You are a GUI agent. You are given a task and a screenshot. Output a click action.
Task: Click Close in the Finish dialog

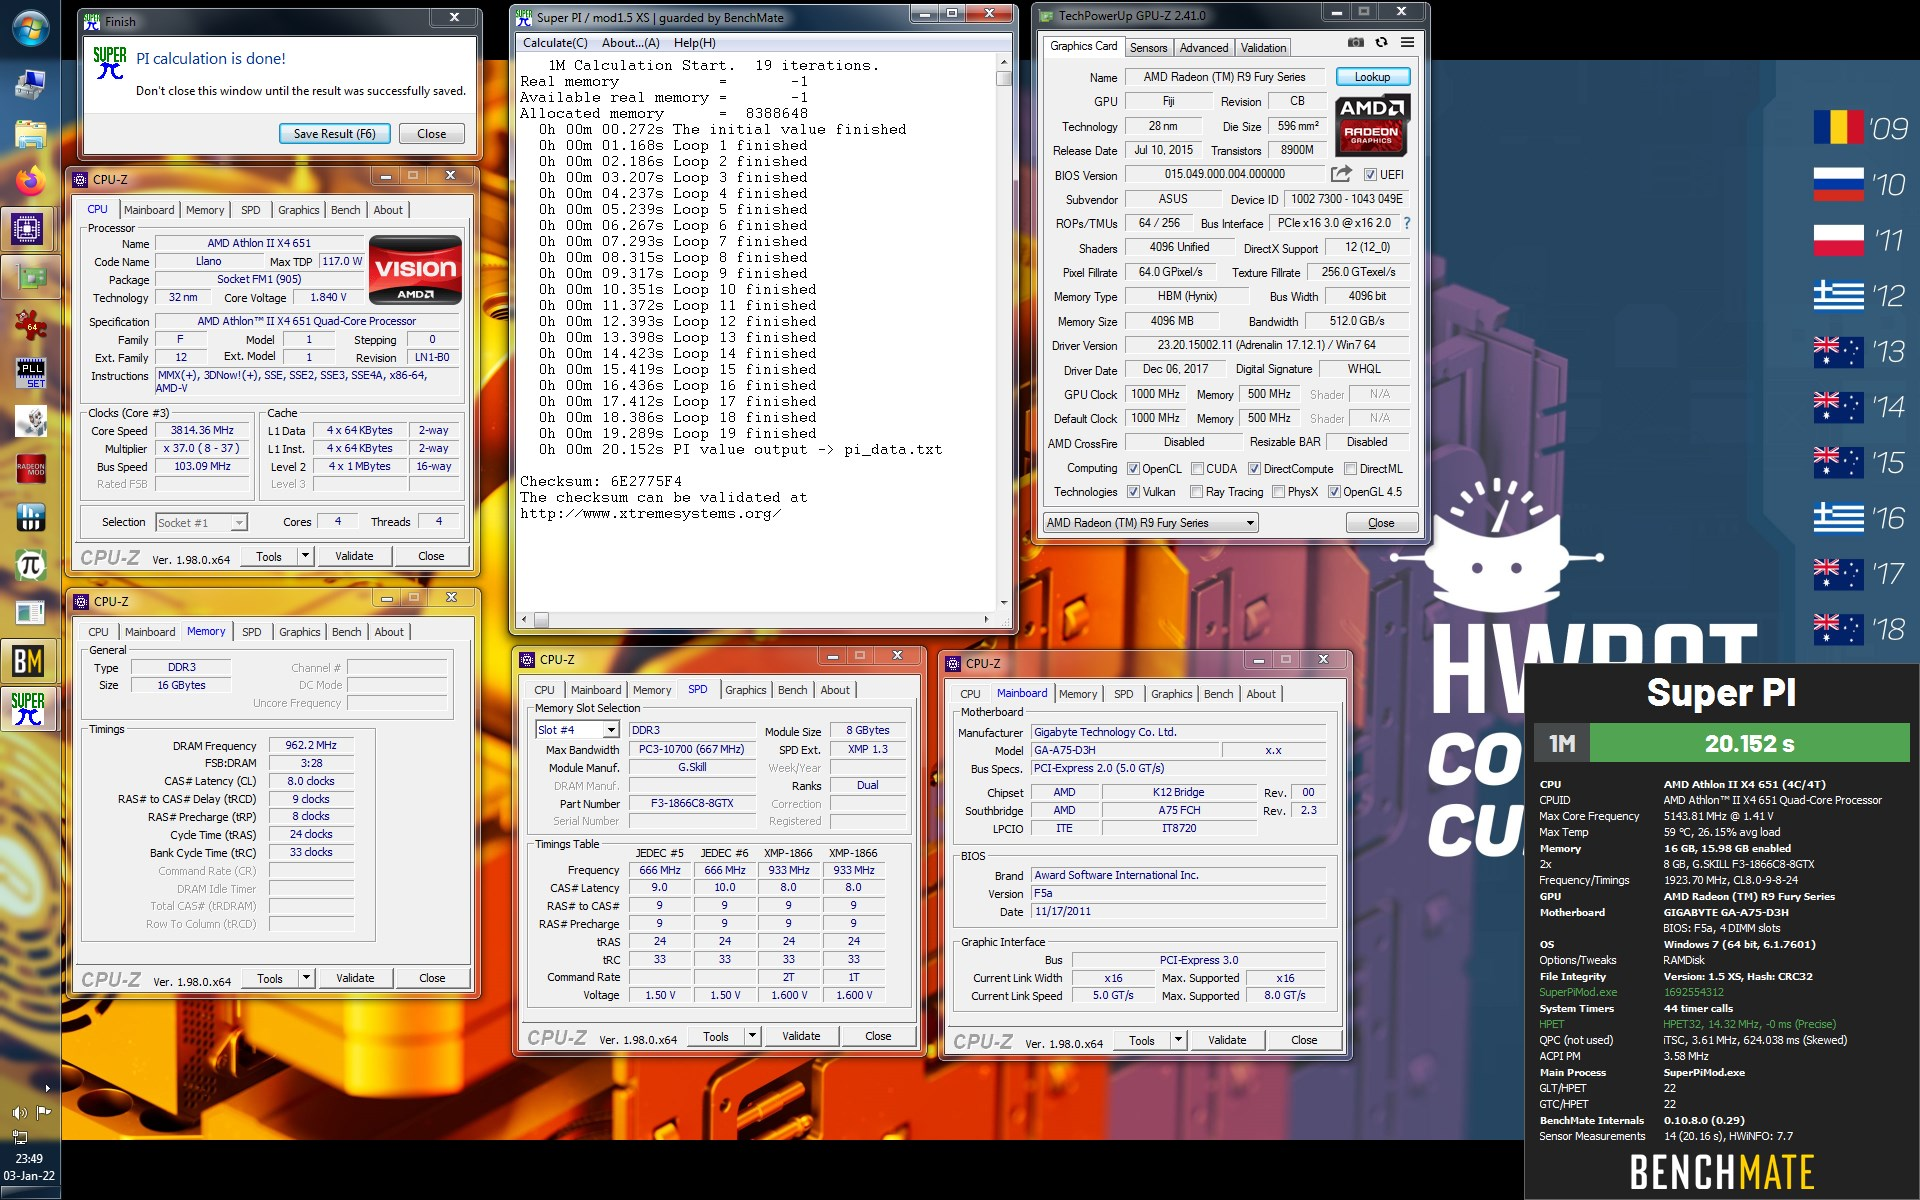(432, 134)
